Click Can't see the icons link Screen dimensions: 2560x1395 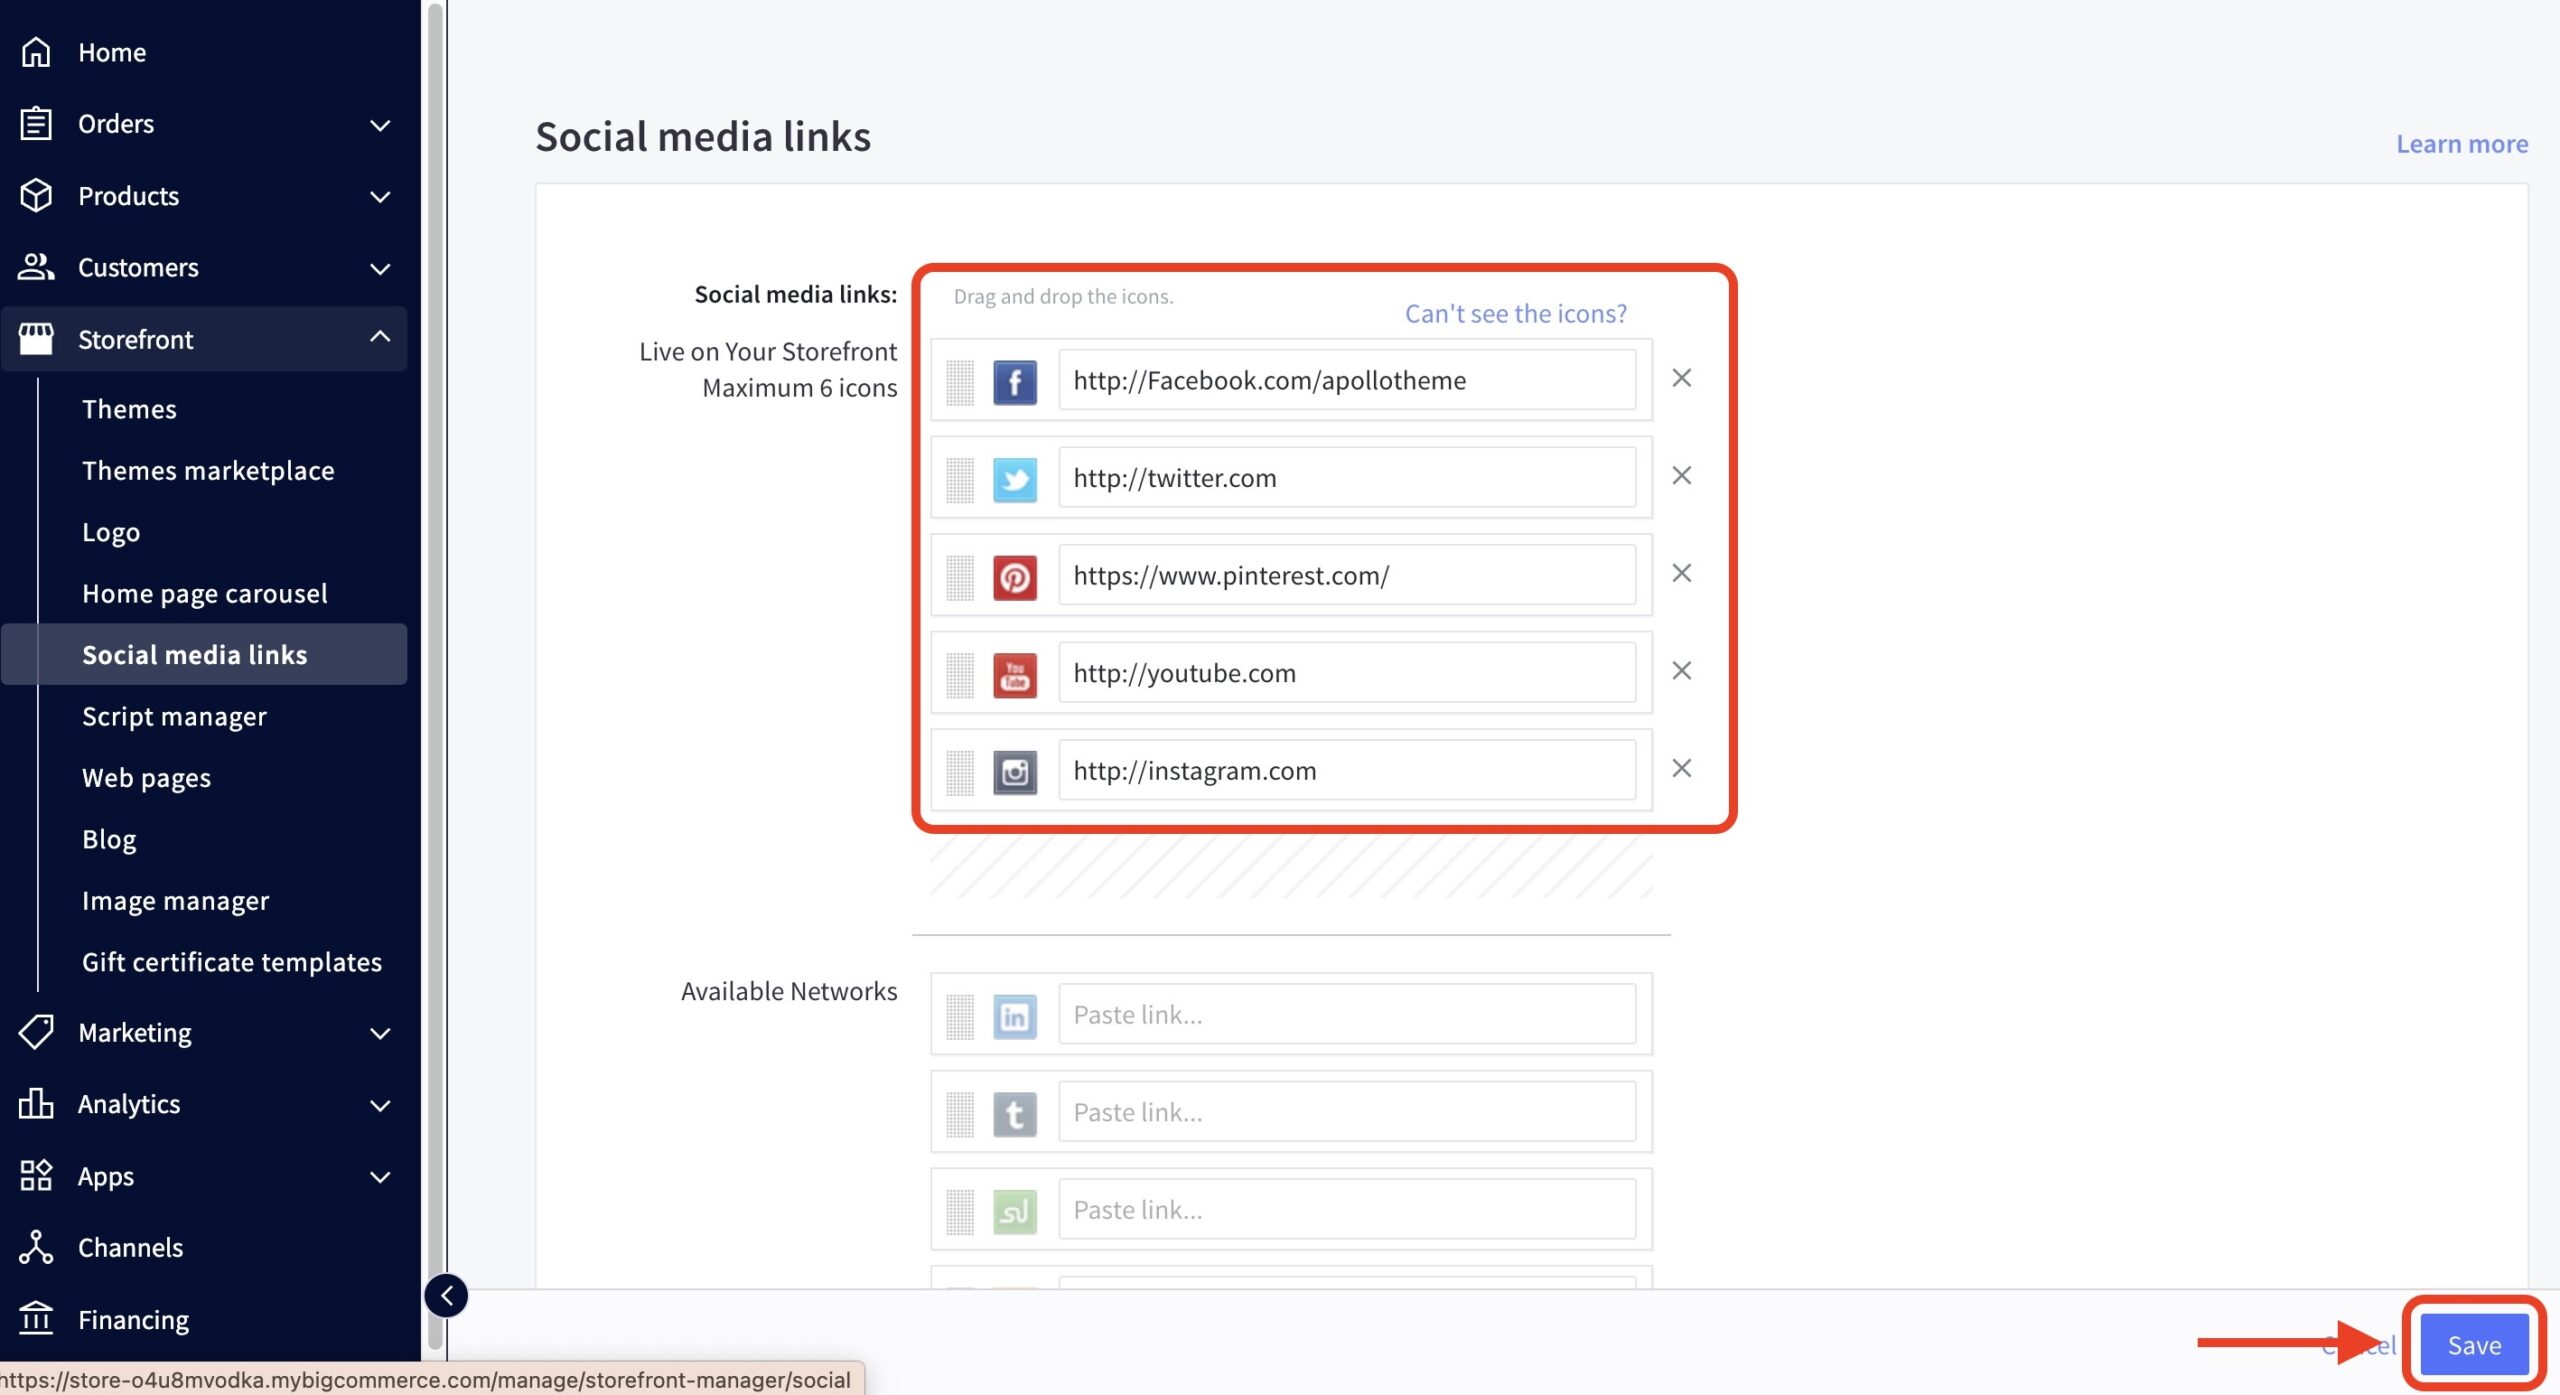tap(1515, 313)
